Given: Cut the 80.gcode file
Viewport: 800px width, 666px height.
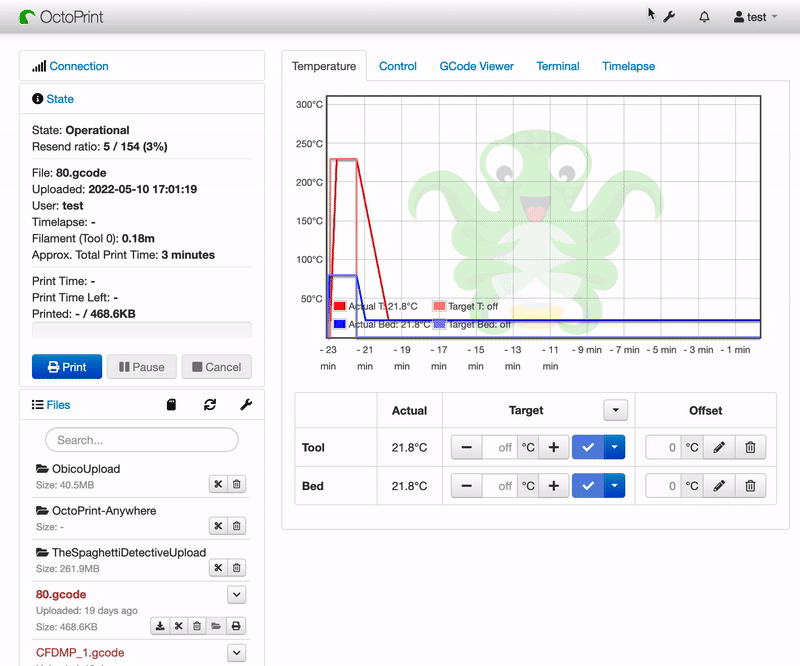Looking at the screenshot, I should point(179,626).
